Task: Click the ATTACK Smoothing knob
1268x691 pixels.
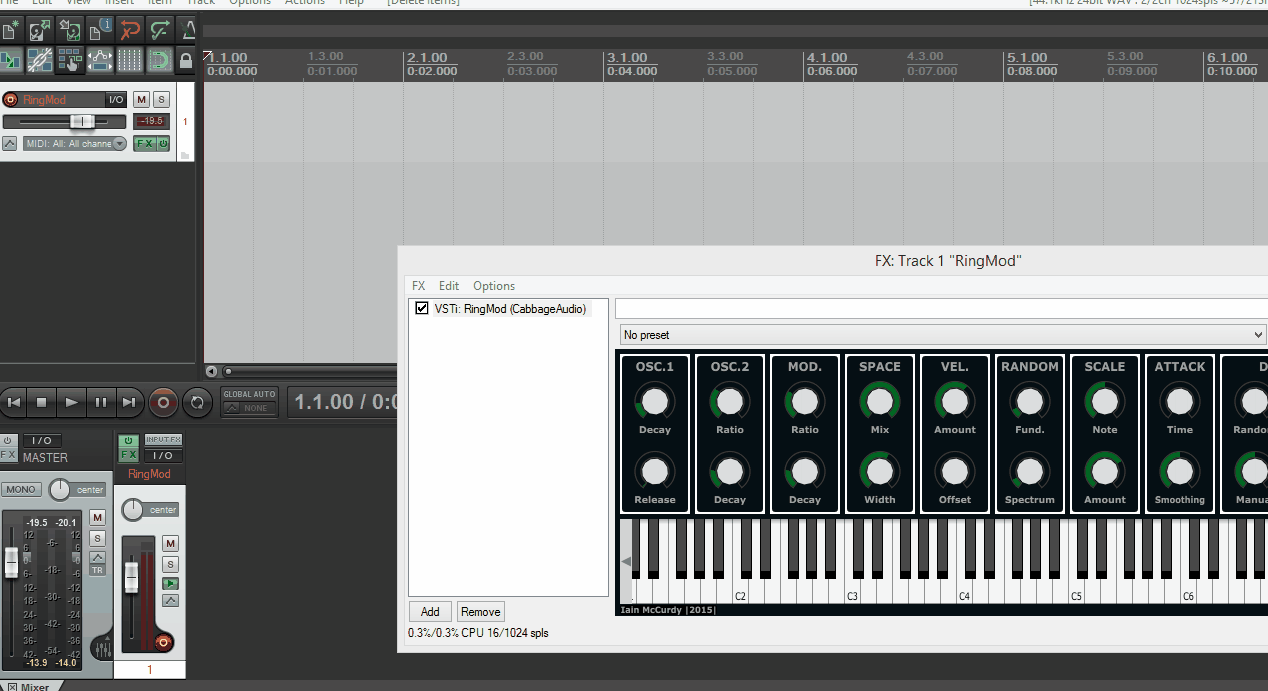Action: [1180, 471]
